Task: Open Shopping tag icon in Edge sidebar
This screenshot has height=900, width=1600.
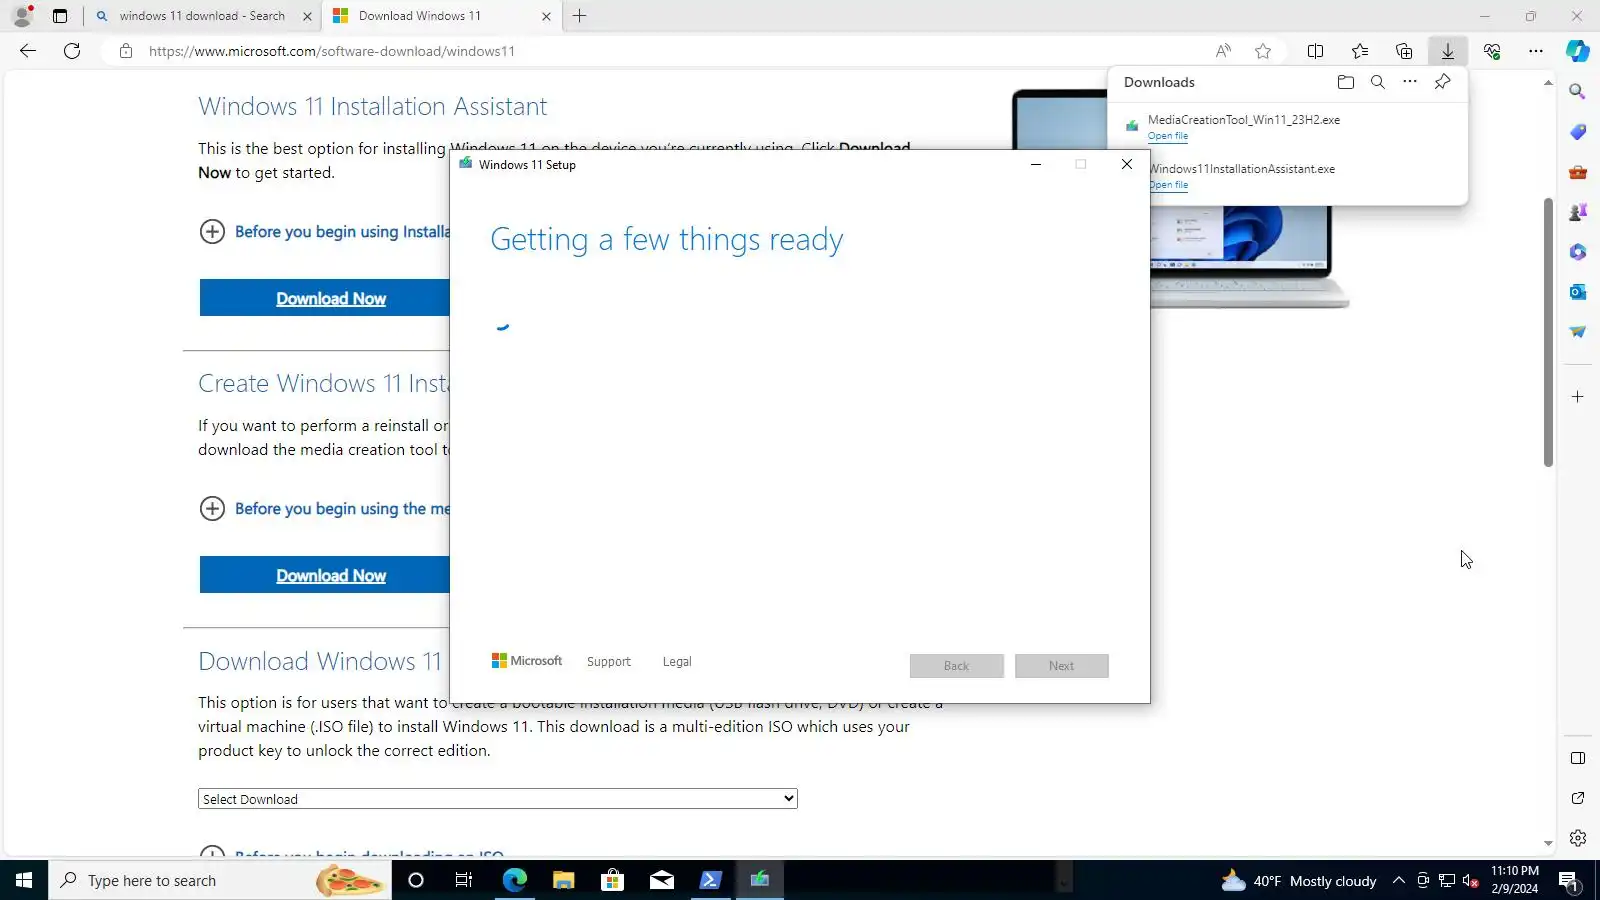Action: coord(1578,132)
